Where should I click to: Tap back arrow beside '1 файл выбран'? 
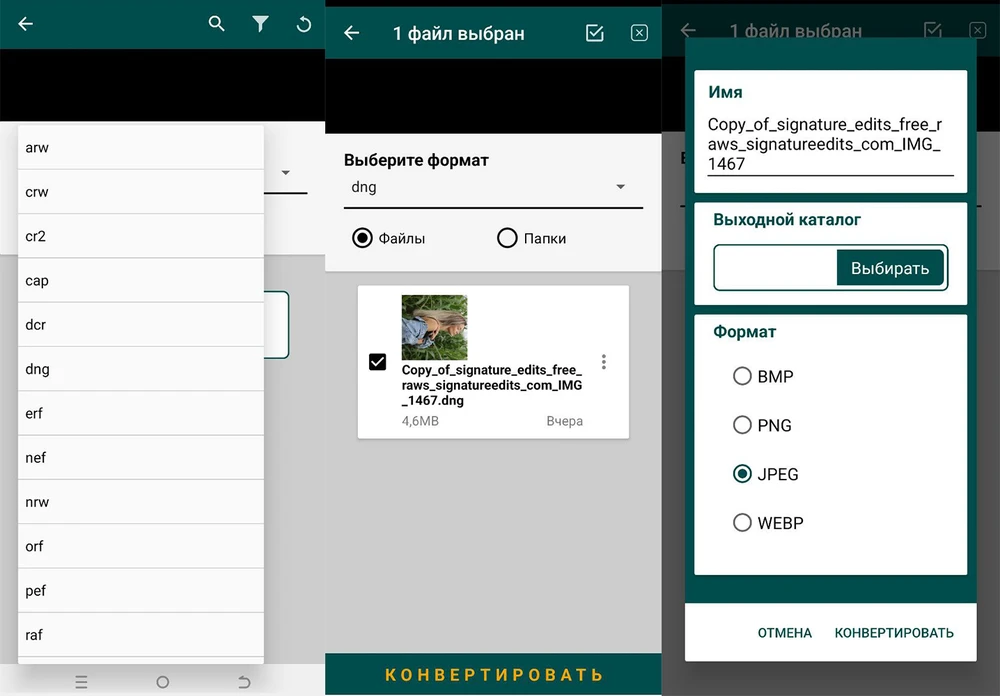[351, 33]
